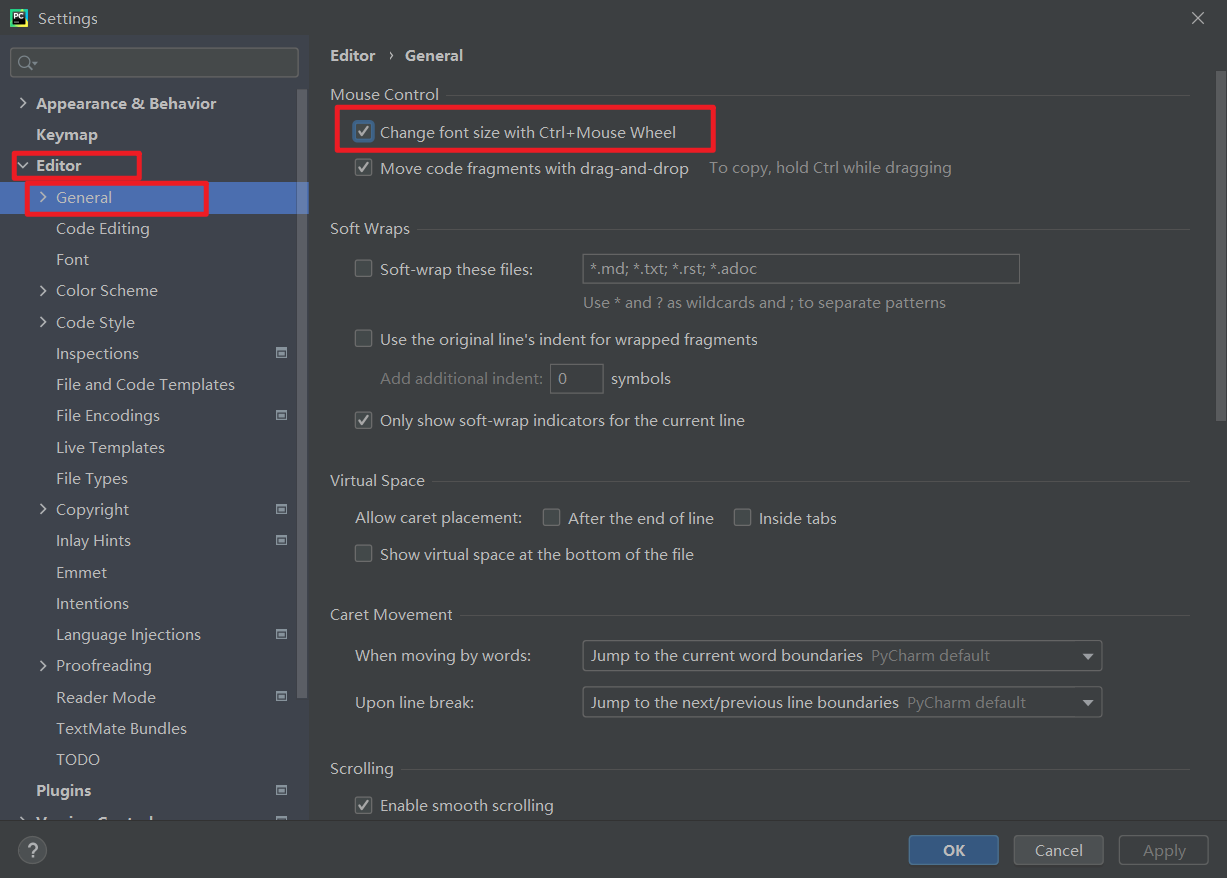Expand the Proofreading tree node
This screenshot has height=878, width=1227.
tap(43, 665)
